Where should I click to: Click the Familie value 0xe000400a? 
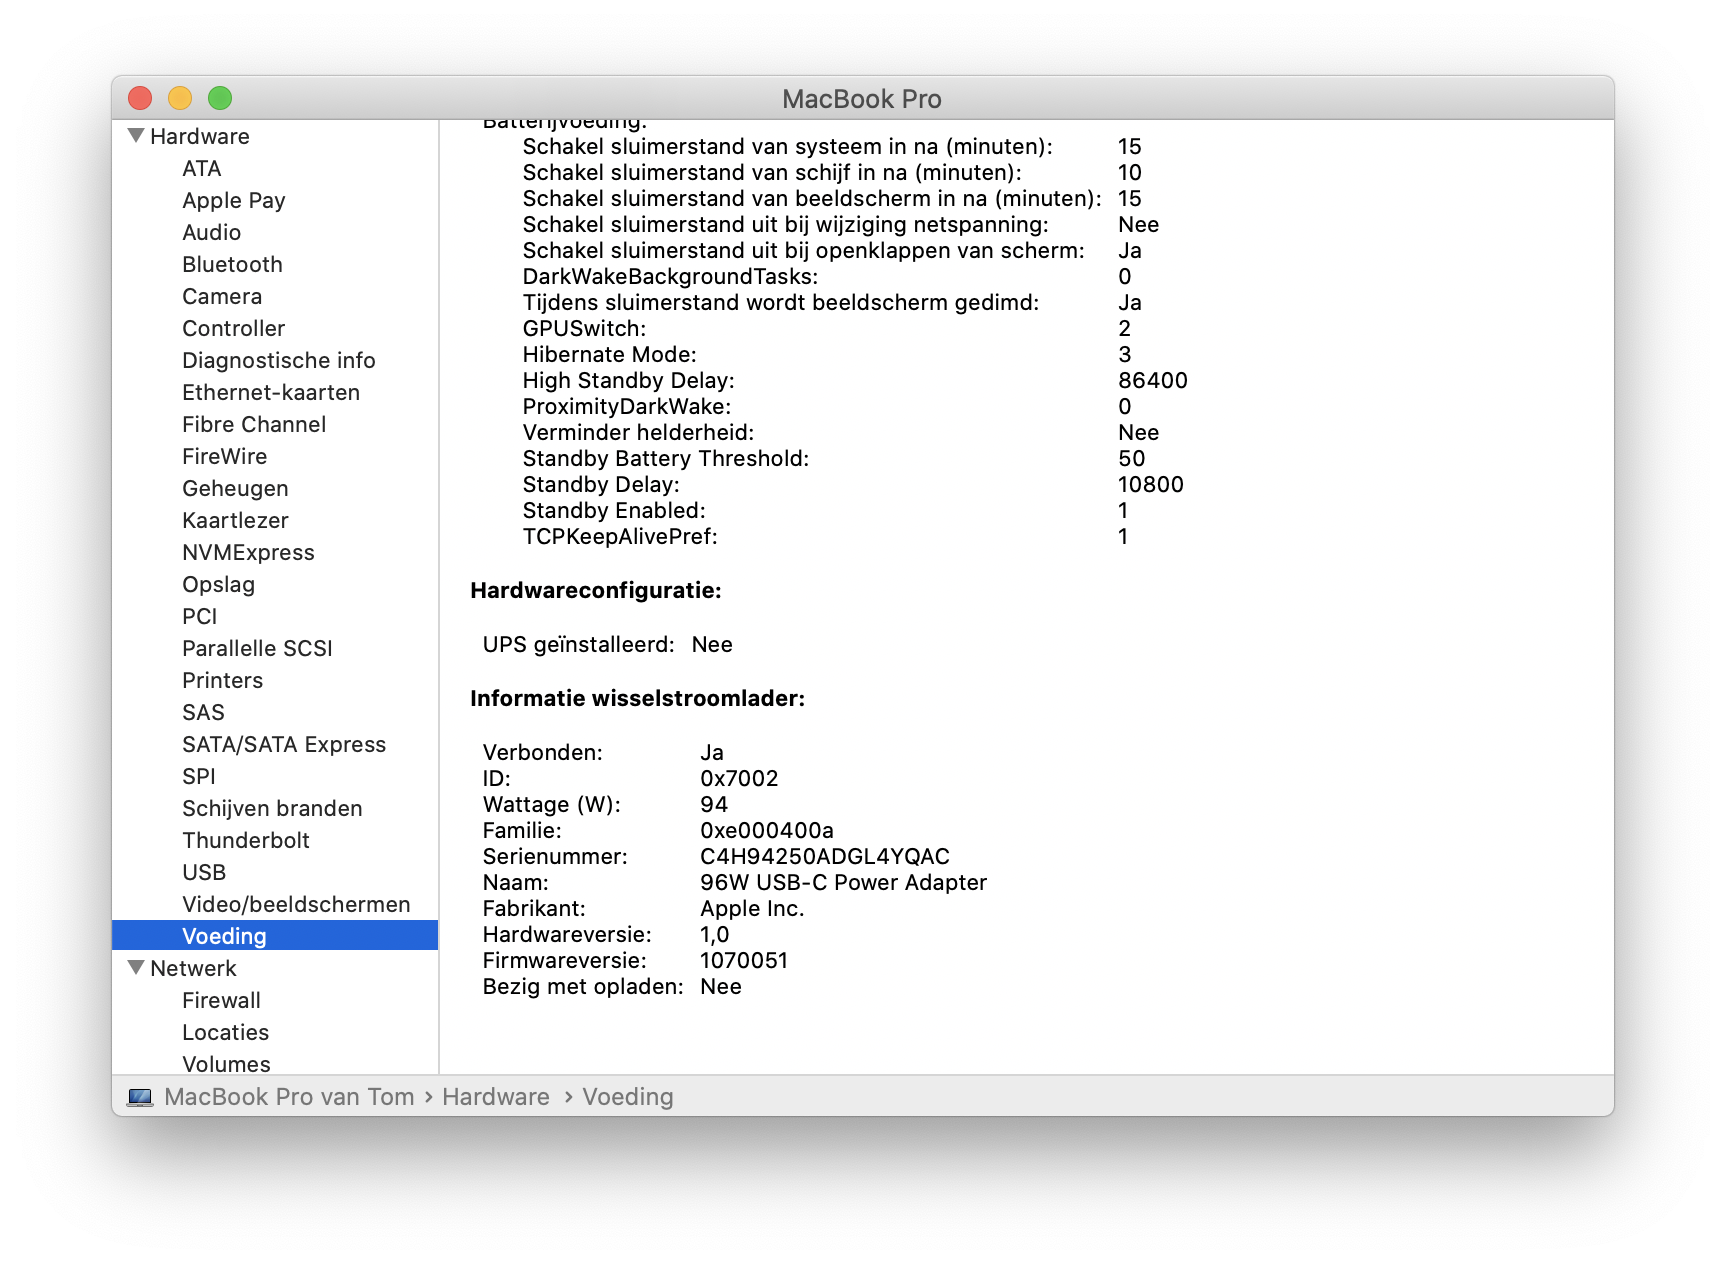tap(767, 830)
